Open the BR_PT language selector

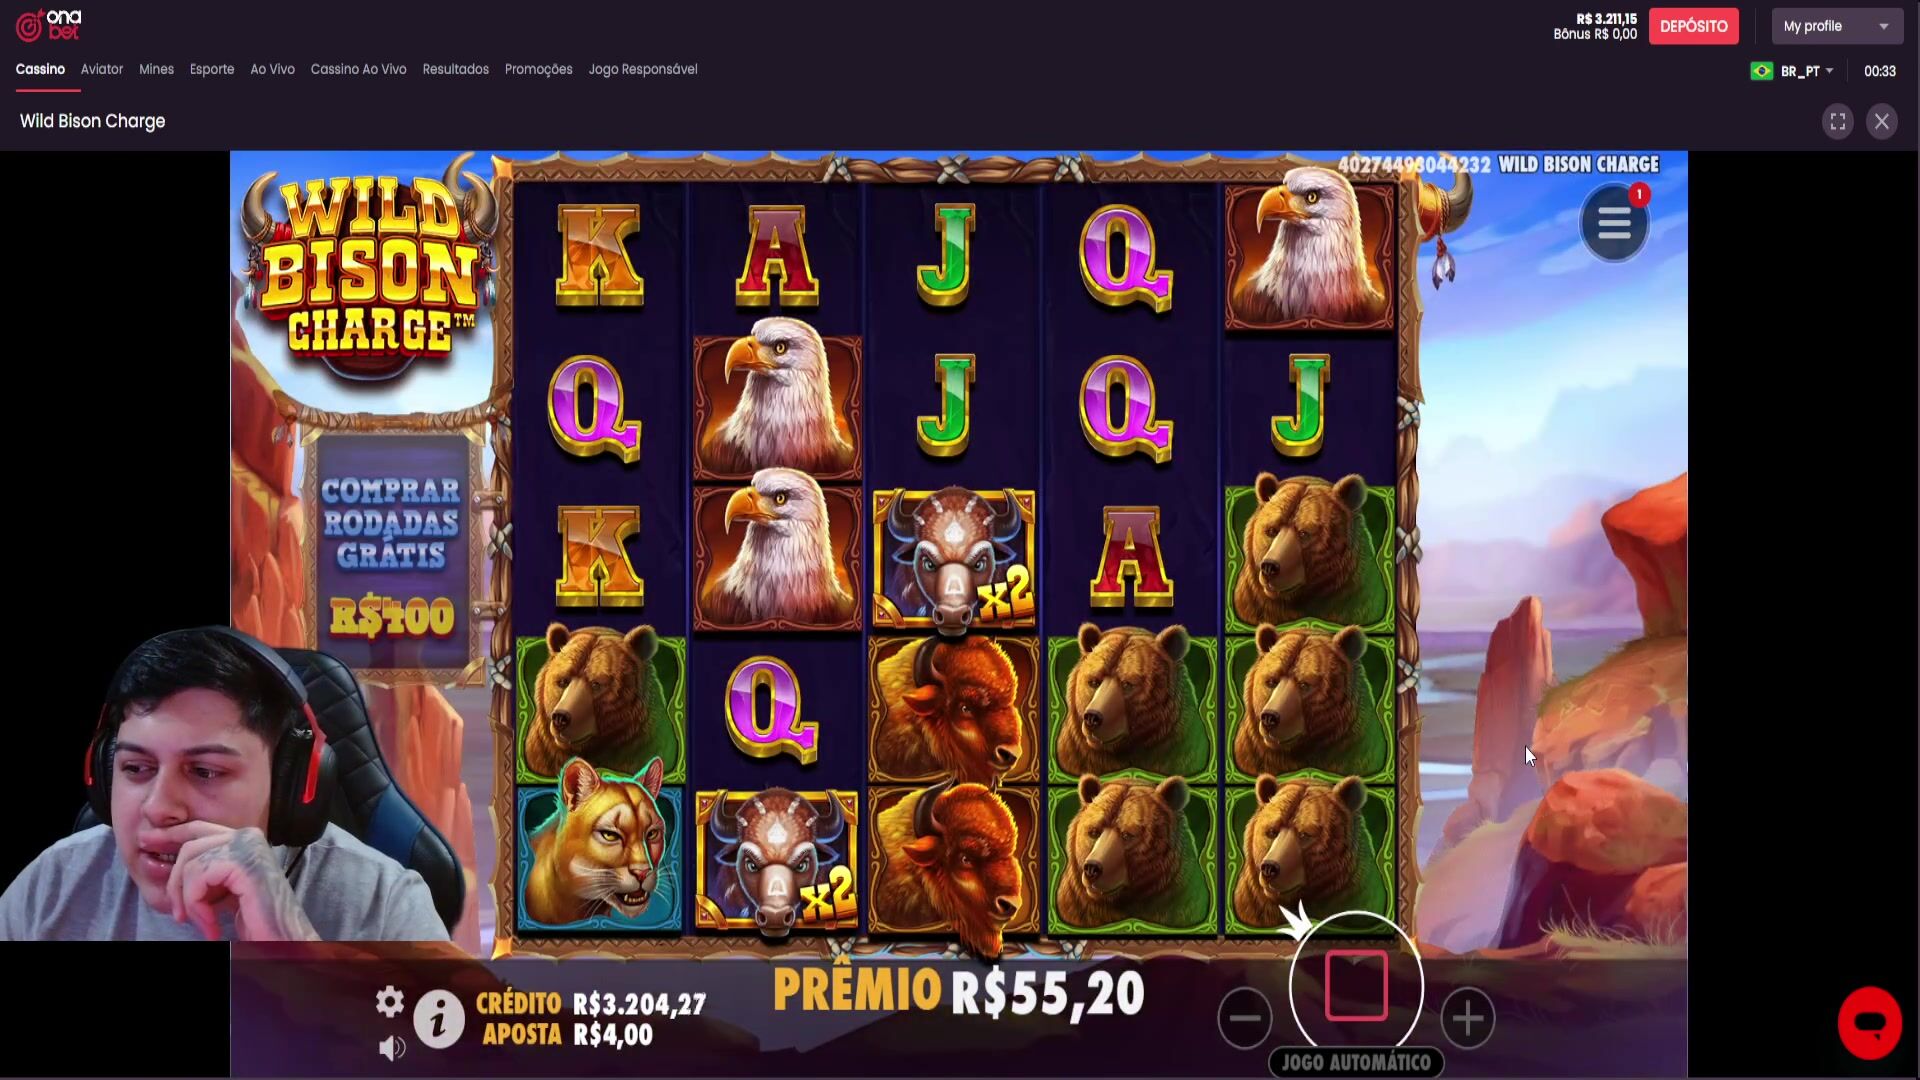click(x=1806, y=71)
